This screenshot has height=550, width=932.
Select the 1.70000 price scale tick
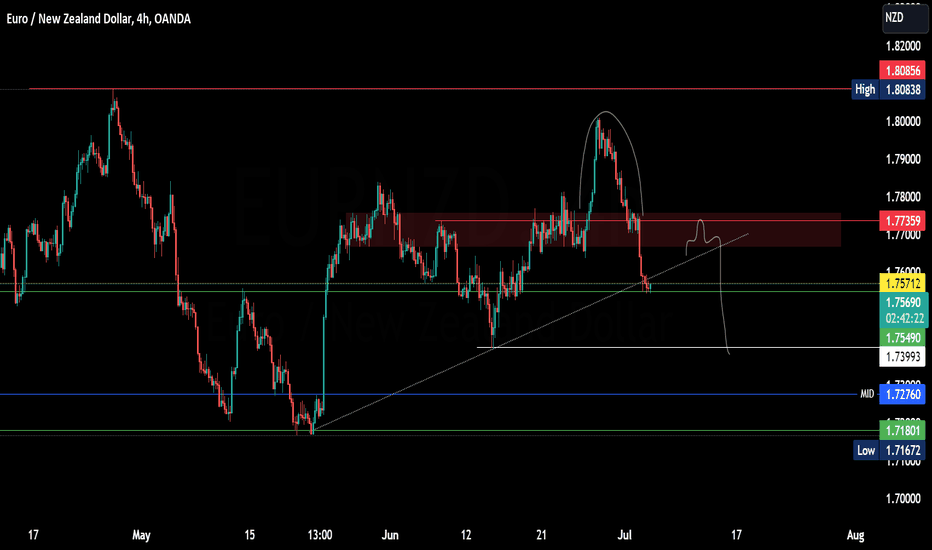(x=903, y=499)
